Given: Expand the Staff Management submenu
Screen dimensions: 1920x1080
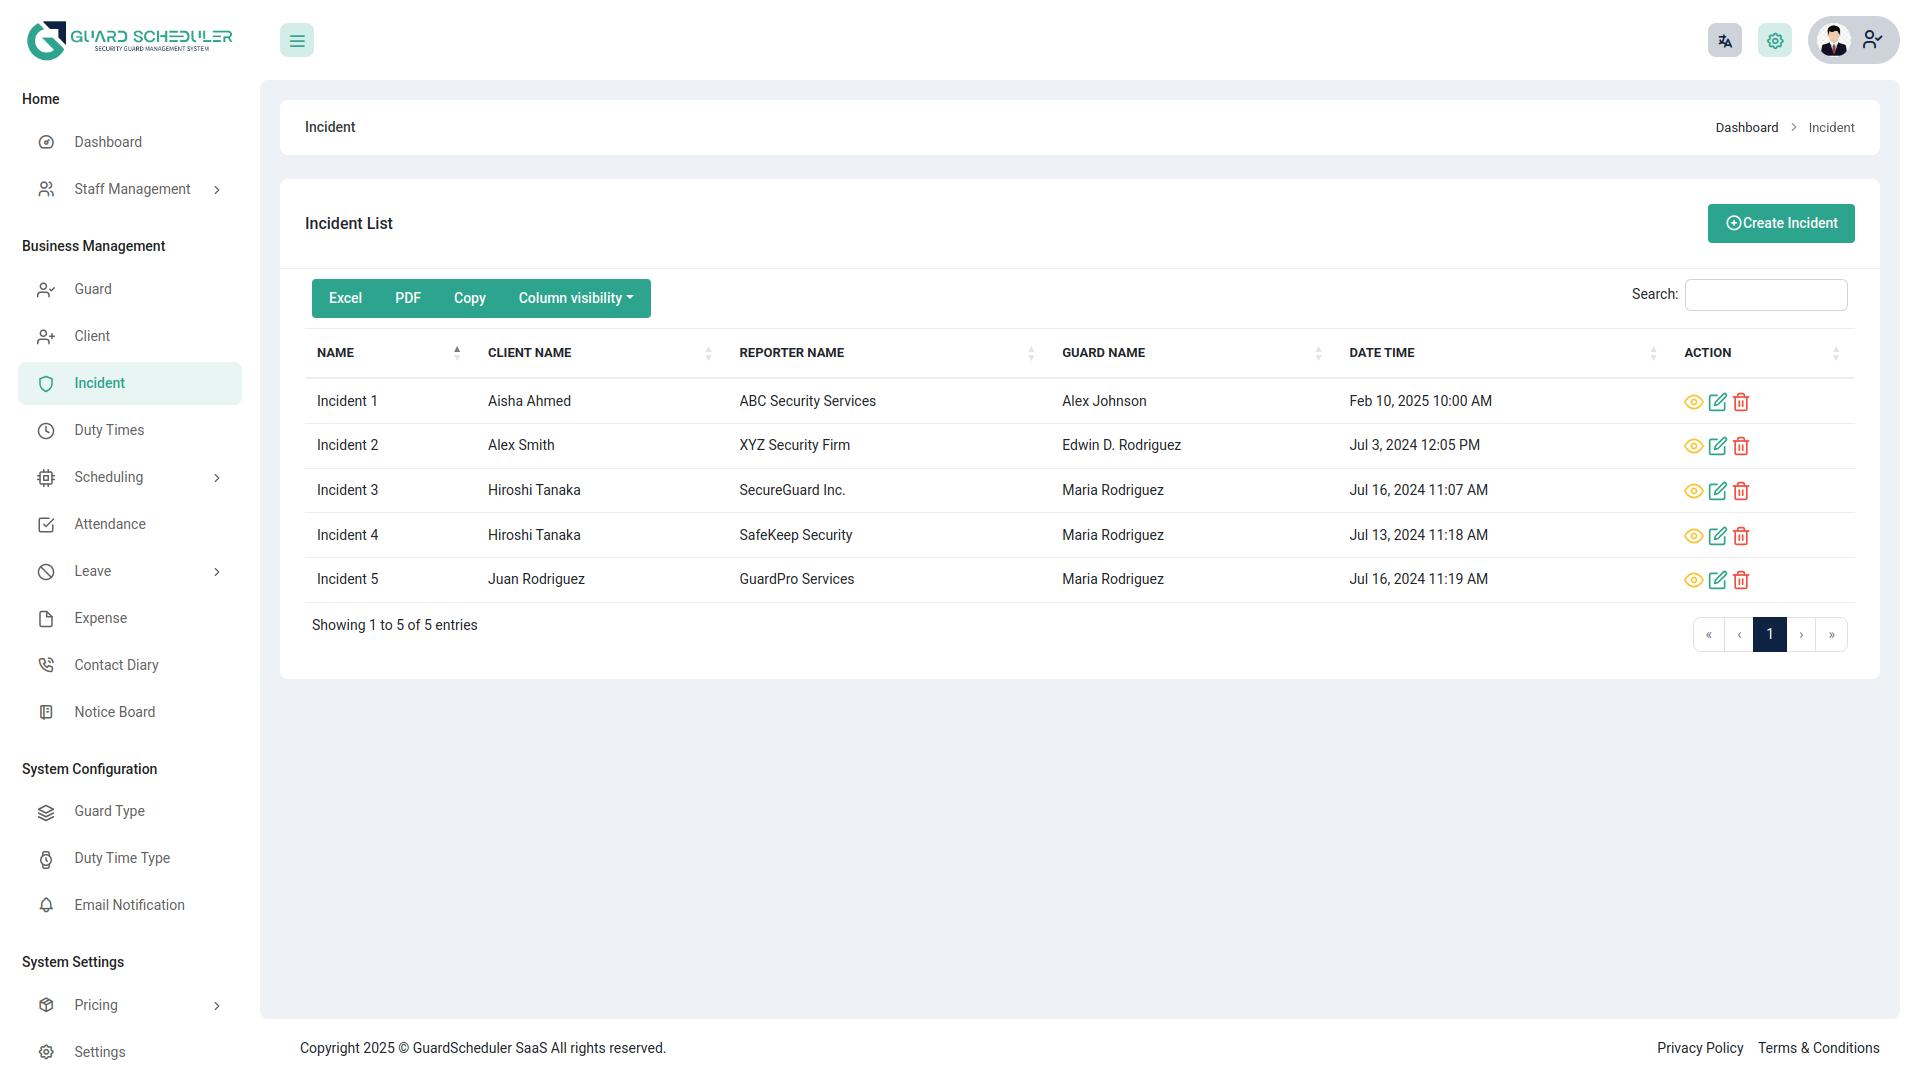Looking at the screenshot, I should coord(132,188).
